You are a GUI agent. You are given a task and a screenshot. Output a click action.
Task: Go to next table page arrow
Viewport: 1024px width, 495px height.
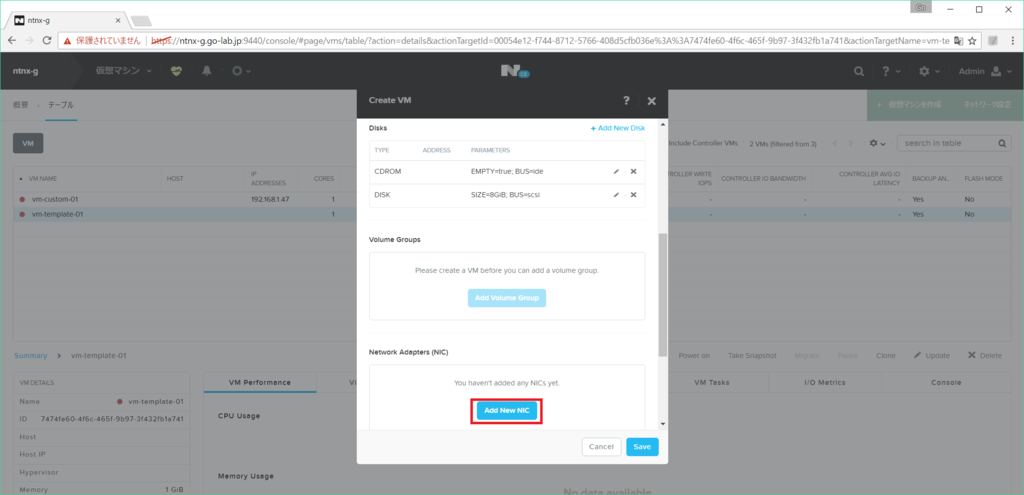coord(850,143)
